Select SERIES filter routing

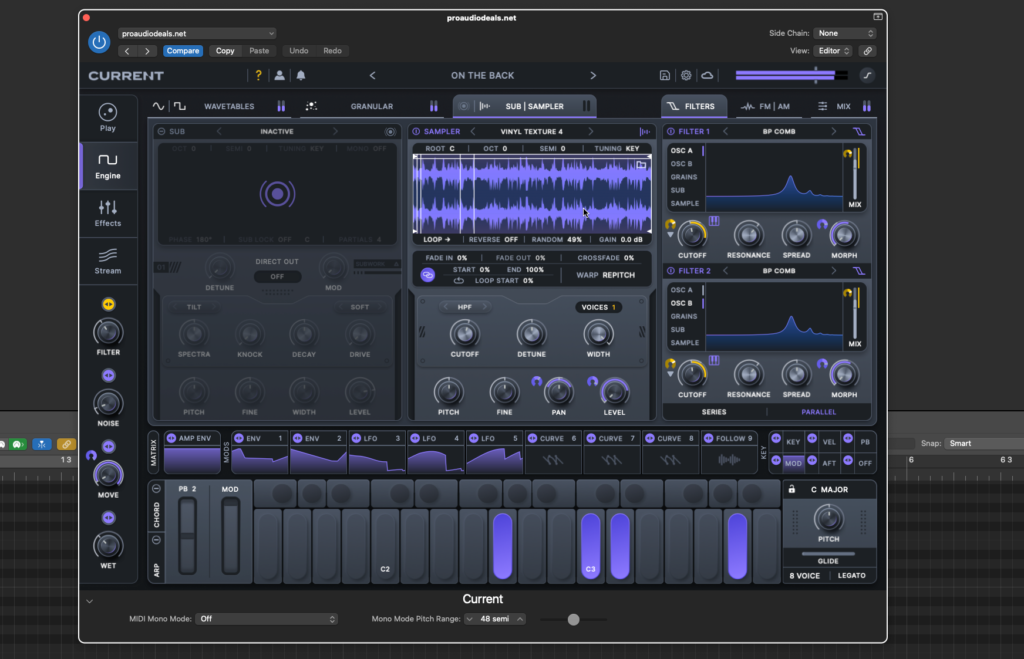click(x=714, y=412)
